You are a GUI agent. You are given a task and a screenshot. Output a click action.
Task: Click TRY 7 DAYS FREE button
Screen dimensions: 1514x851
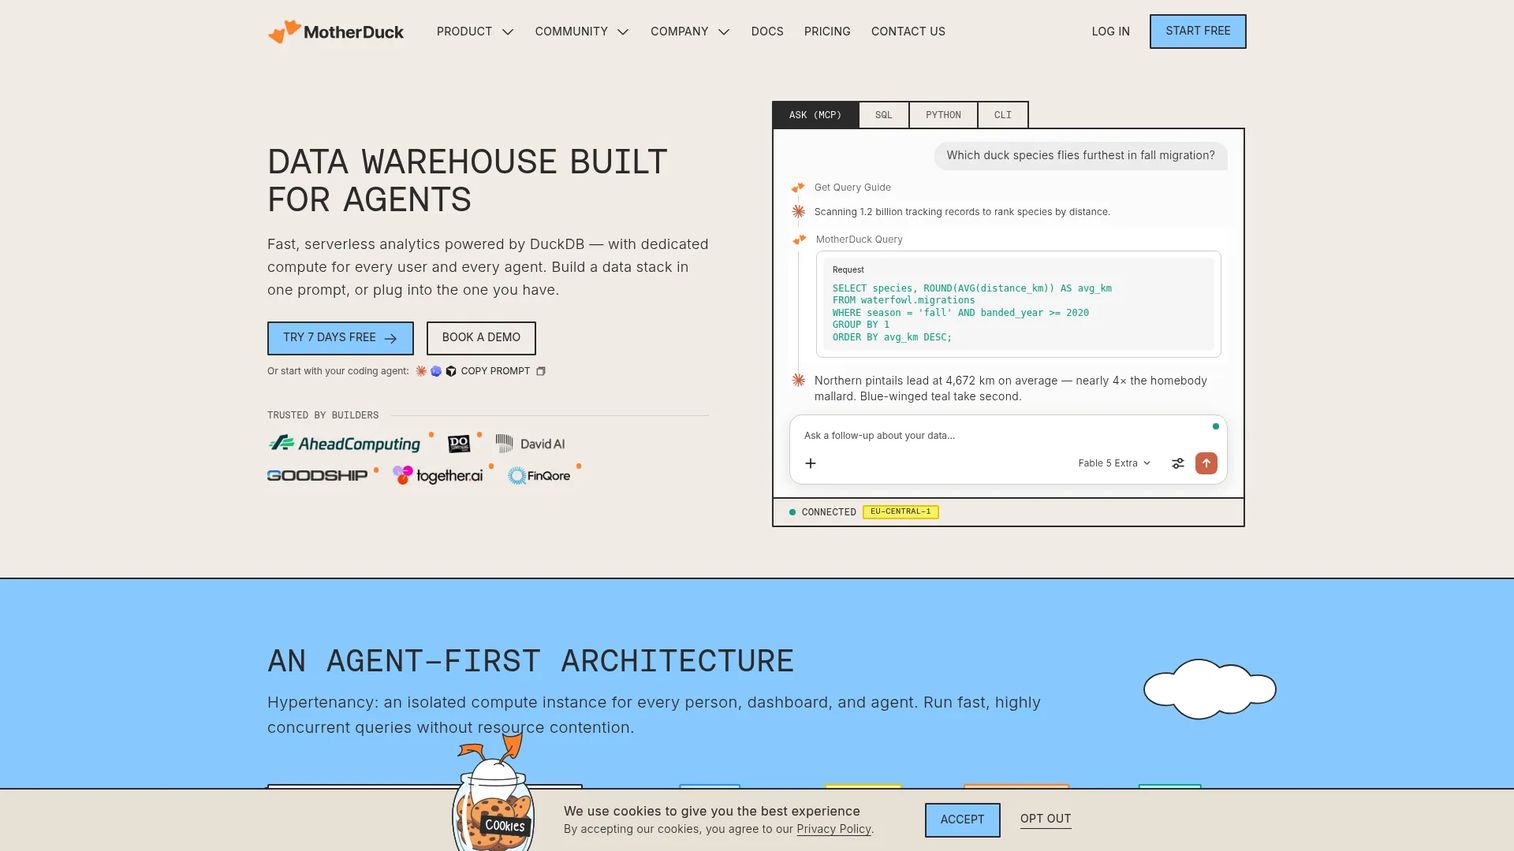[340, 338]
